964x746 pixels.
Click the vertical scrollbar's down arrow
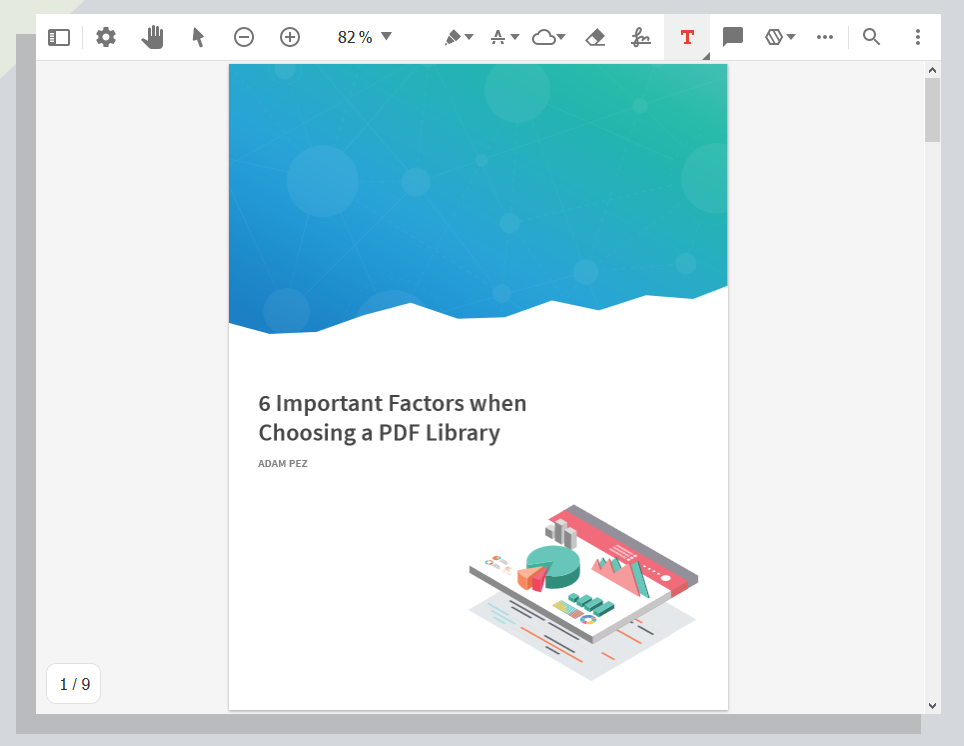pos(933,704)
